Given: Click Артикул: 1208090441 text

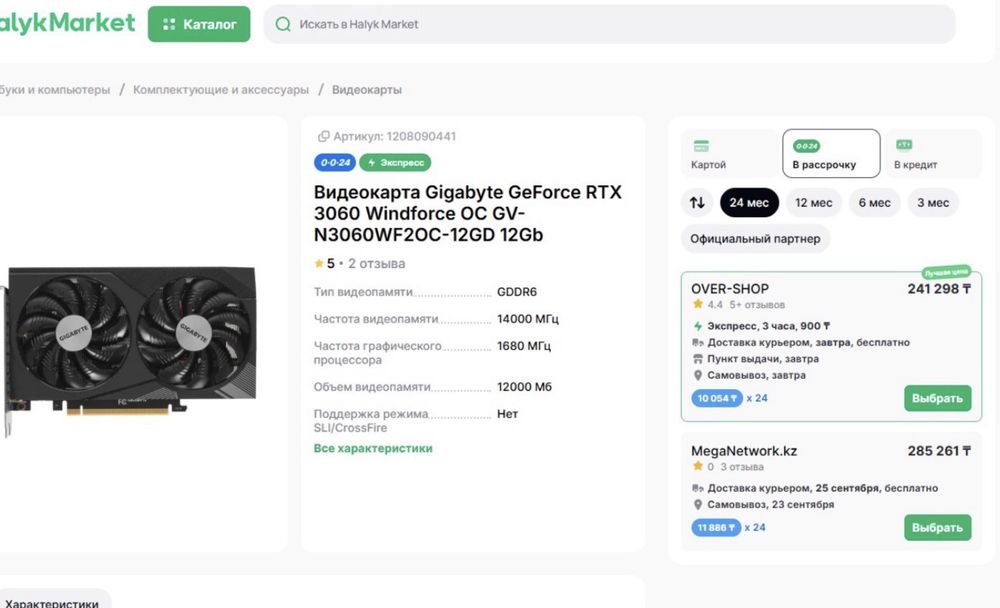Looking at the screenshot, I should click(394, 137).
